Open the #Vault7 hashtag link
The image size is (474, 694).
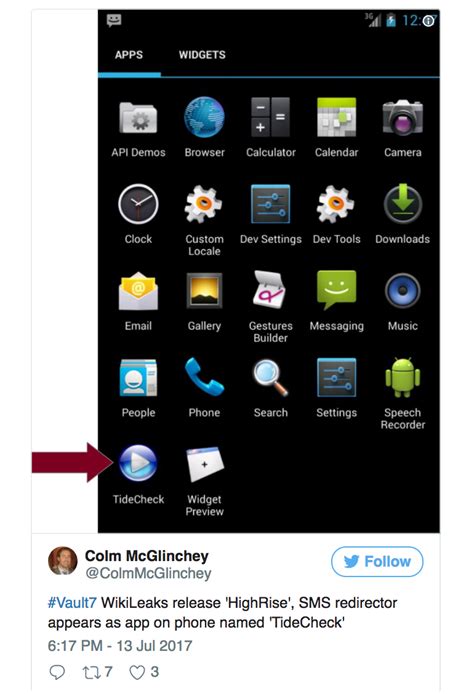tap(72, 603)
